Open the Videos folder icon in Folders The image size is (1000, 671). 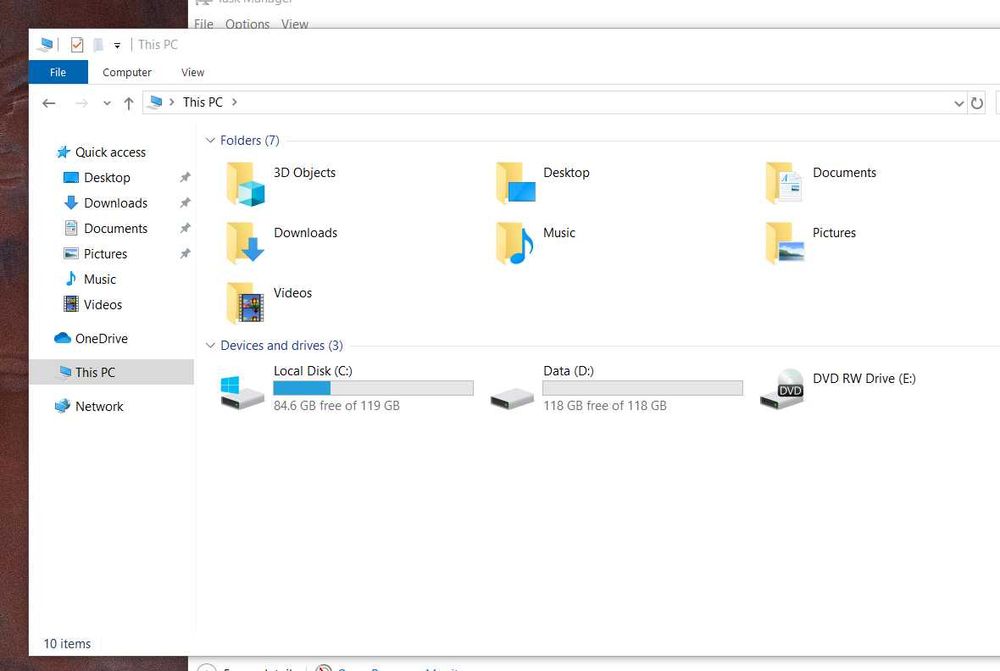tap(246, 303)
